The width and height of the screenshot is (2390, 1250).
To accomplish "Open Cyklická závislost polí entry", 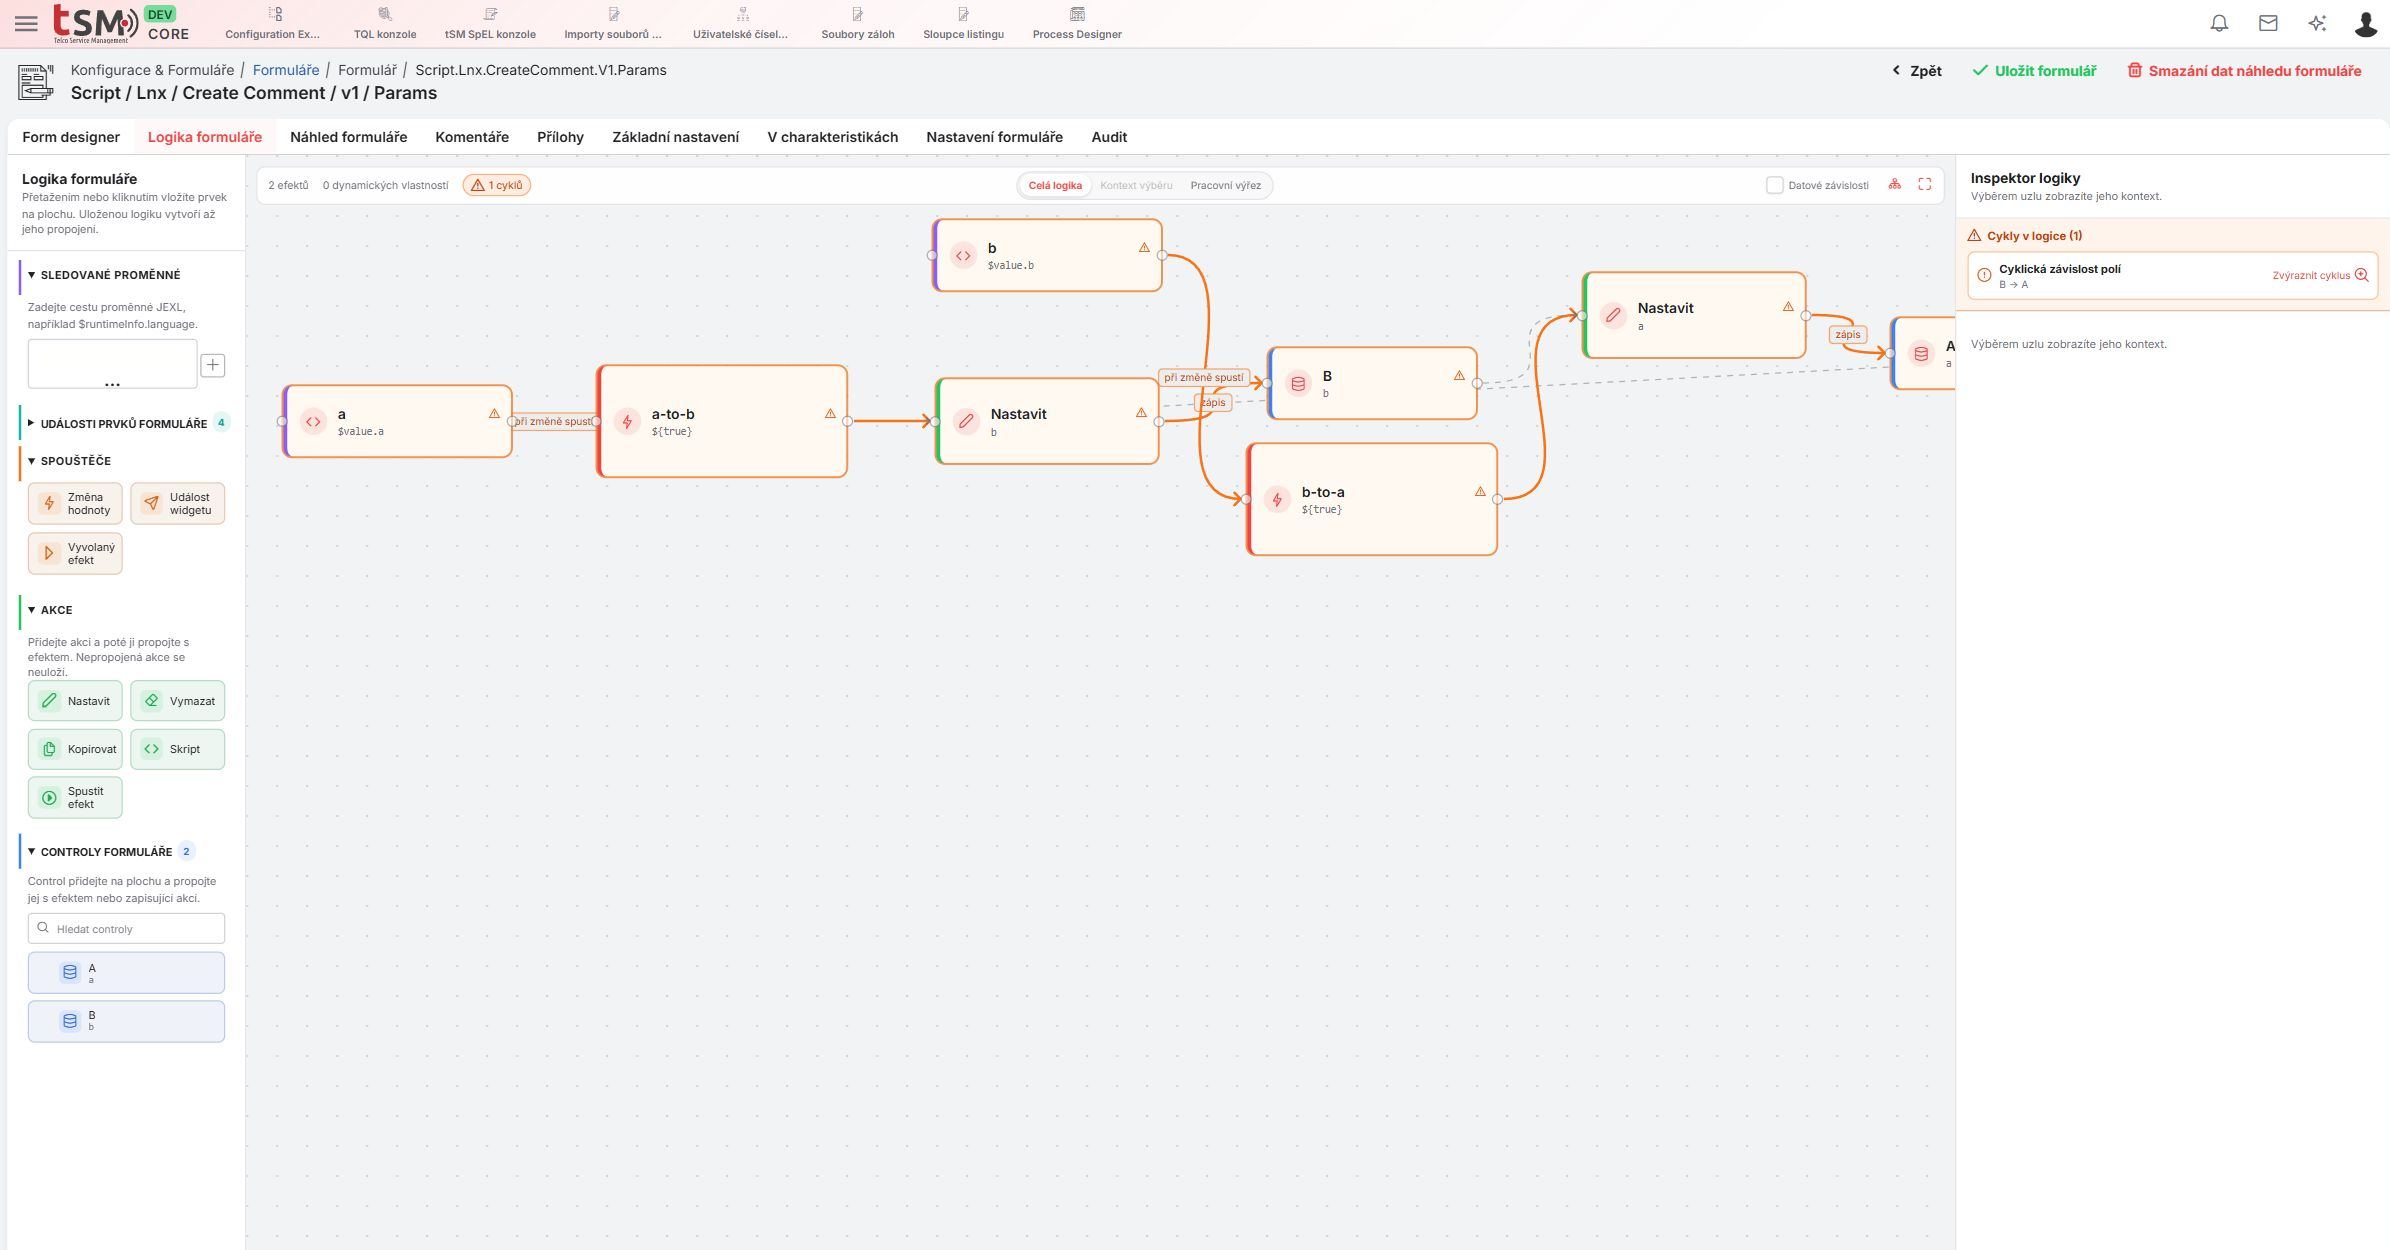I will [2172, 275].
